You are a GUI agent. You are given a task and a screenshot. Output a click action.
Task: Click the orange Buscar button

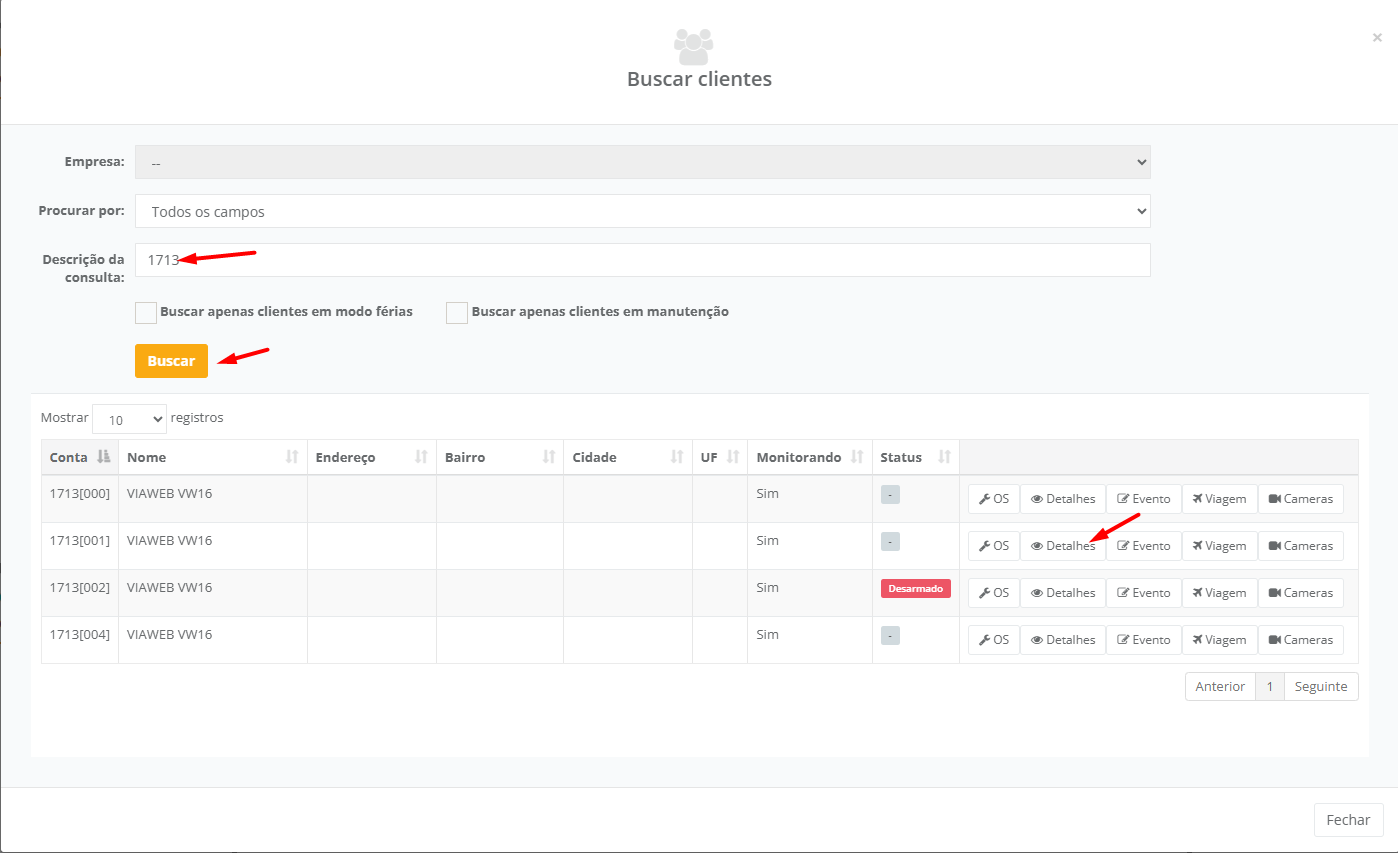click(x=171, y=361)
